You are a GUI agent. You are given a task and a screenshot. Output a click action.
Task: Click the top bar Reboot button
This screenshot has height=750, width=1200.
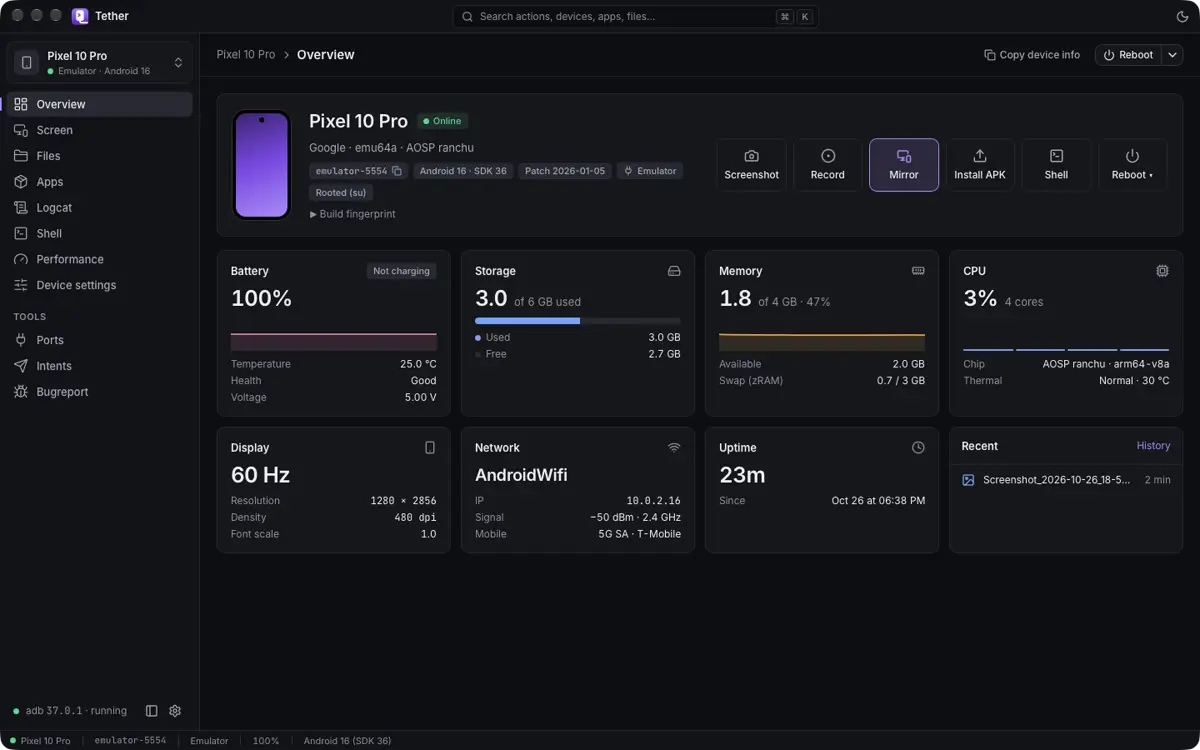click(1128, 55)
